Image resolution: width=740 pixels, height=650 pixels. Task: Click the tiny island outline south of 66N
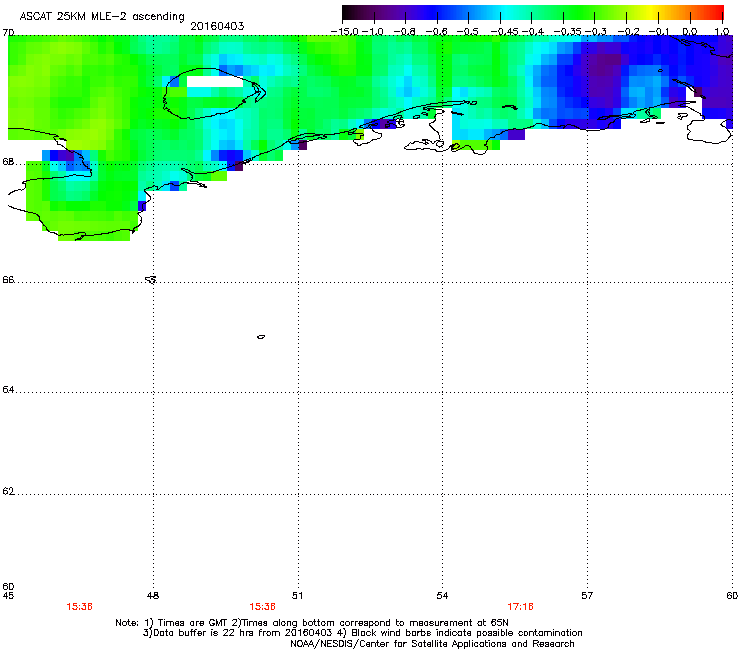coord(261,337)
